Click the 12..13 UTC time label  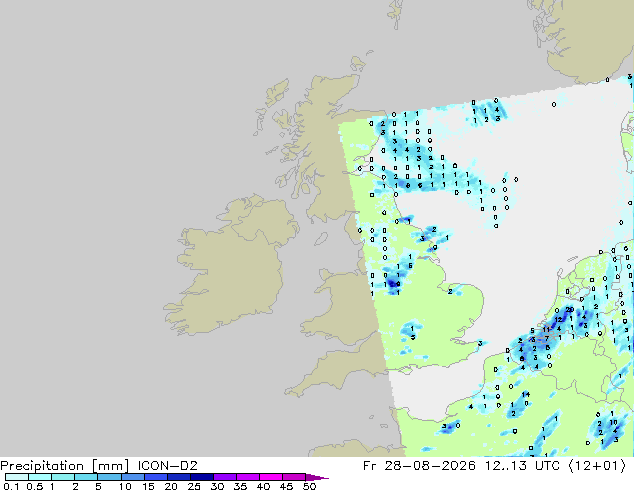tap(522, 466)
